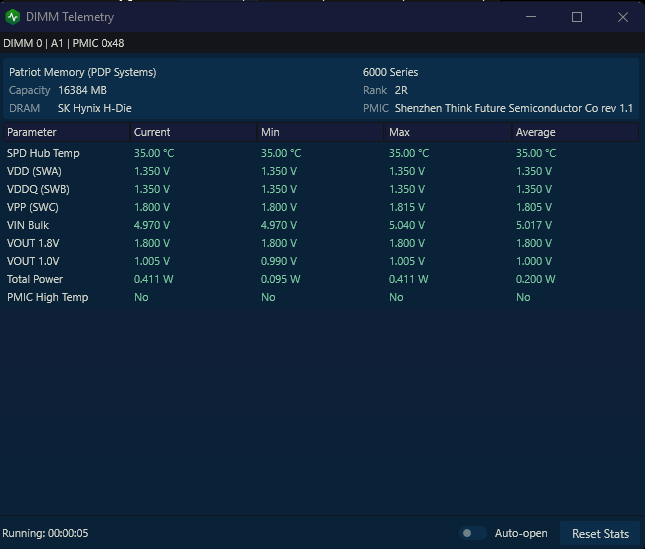The width and height of the screenshot is (645, 549).
Task: Click the DIMM 0 | A1 | PMIC 0x48 header
Action: pos(64,43)
